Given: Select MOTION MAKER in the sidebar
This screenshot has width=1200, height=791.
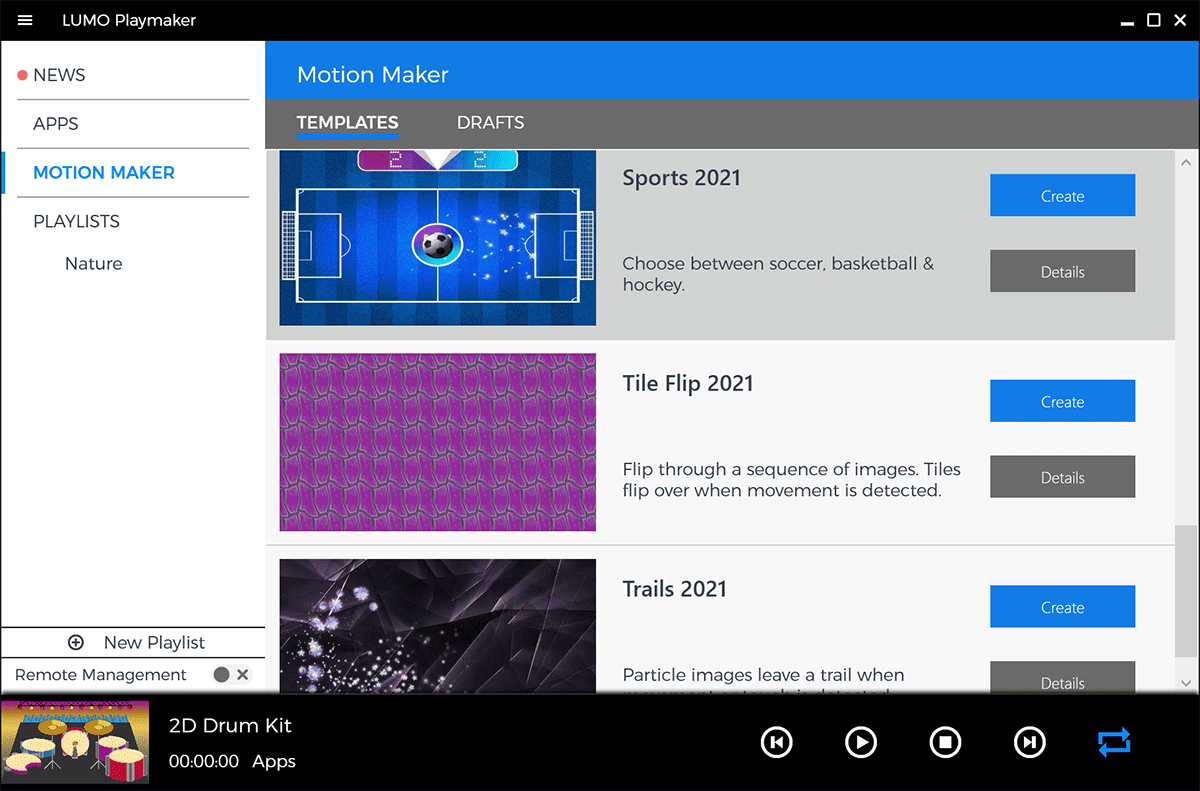Looking at the screenshot, I should (104, 173).
